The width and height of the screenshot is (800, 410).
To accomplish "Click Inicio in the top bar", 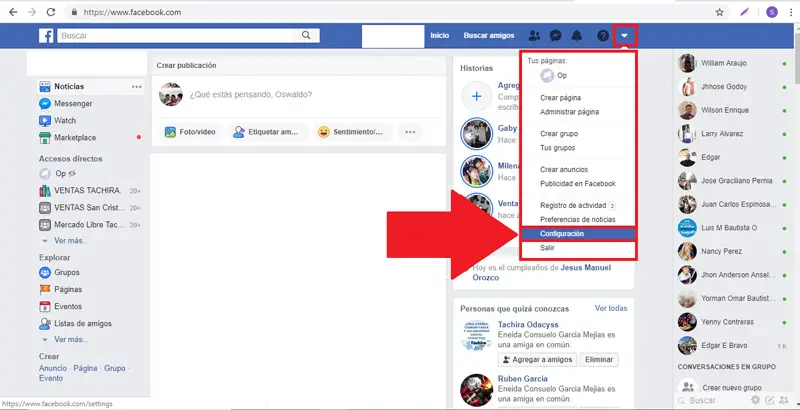I will coord(440,36).
